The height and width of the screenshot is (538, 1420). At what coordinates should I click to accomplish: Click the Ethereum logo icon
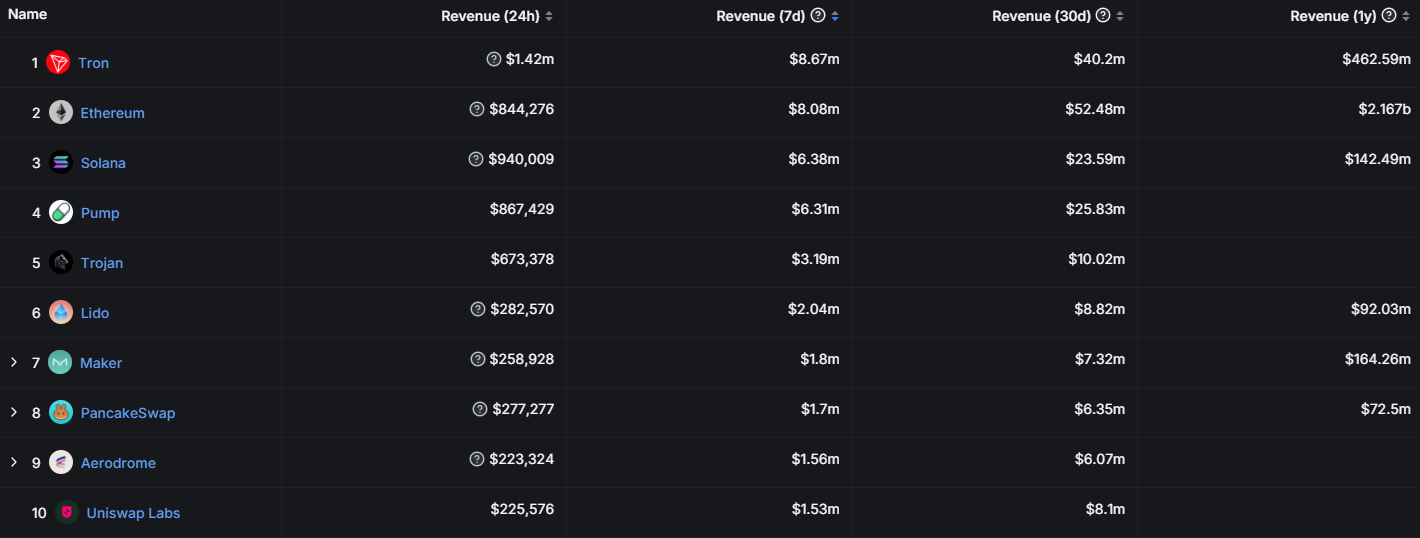pyautogui.click(x=61, y=113)
